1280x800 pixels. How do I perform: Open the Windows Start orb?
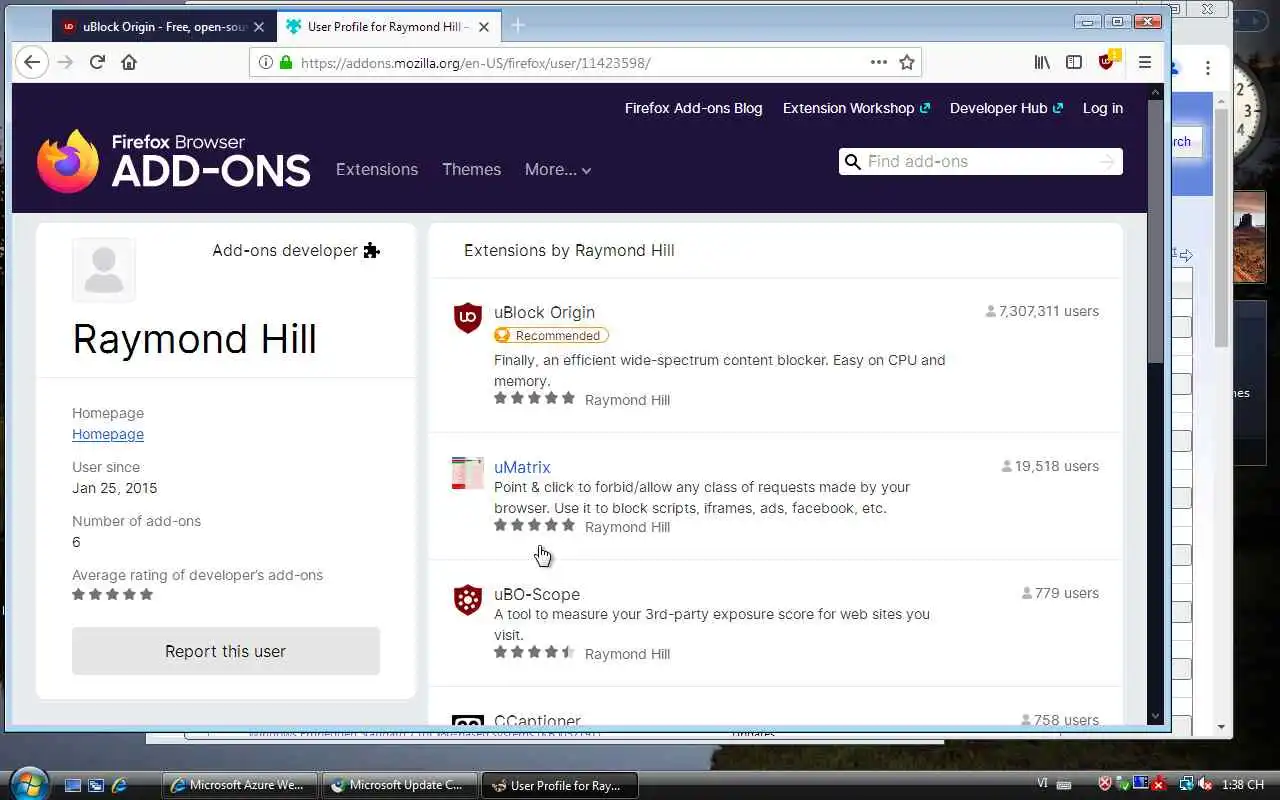point(28,783)
